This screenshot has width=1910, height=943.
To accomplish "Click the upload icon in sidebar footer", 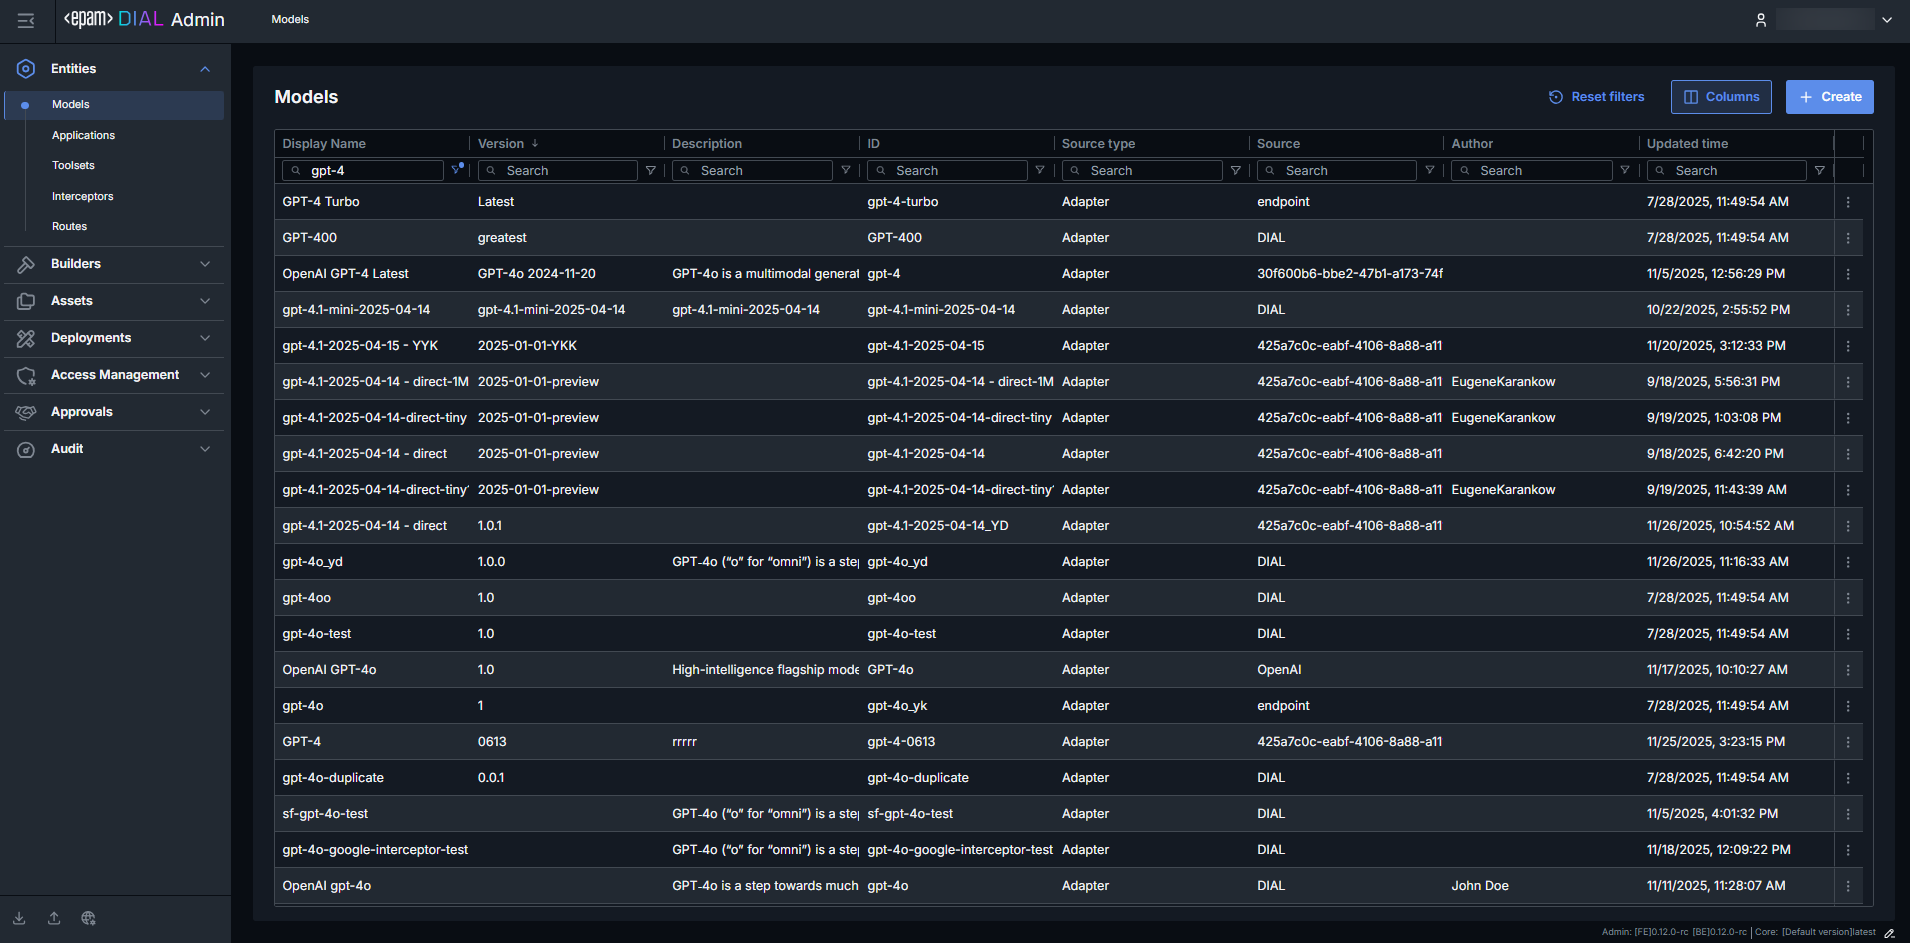I will pyautogui.click(x=54, y=918).
